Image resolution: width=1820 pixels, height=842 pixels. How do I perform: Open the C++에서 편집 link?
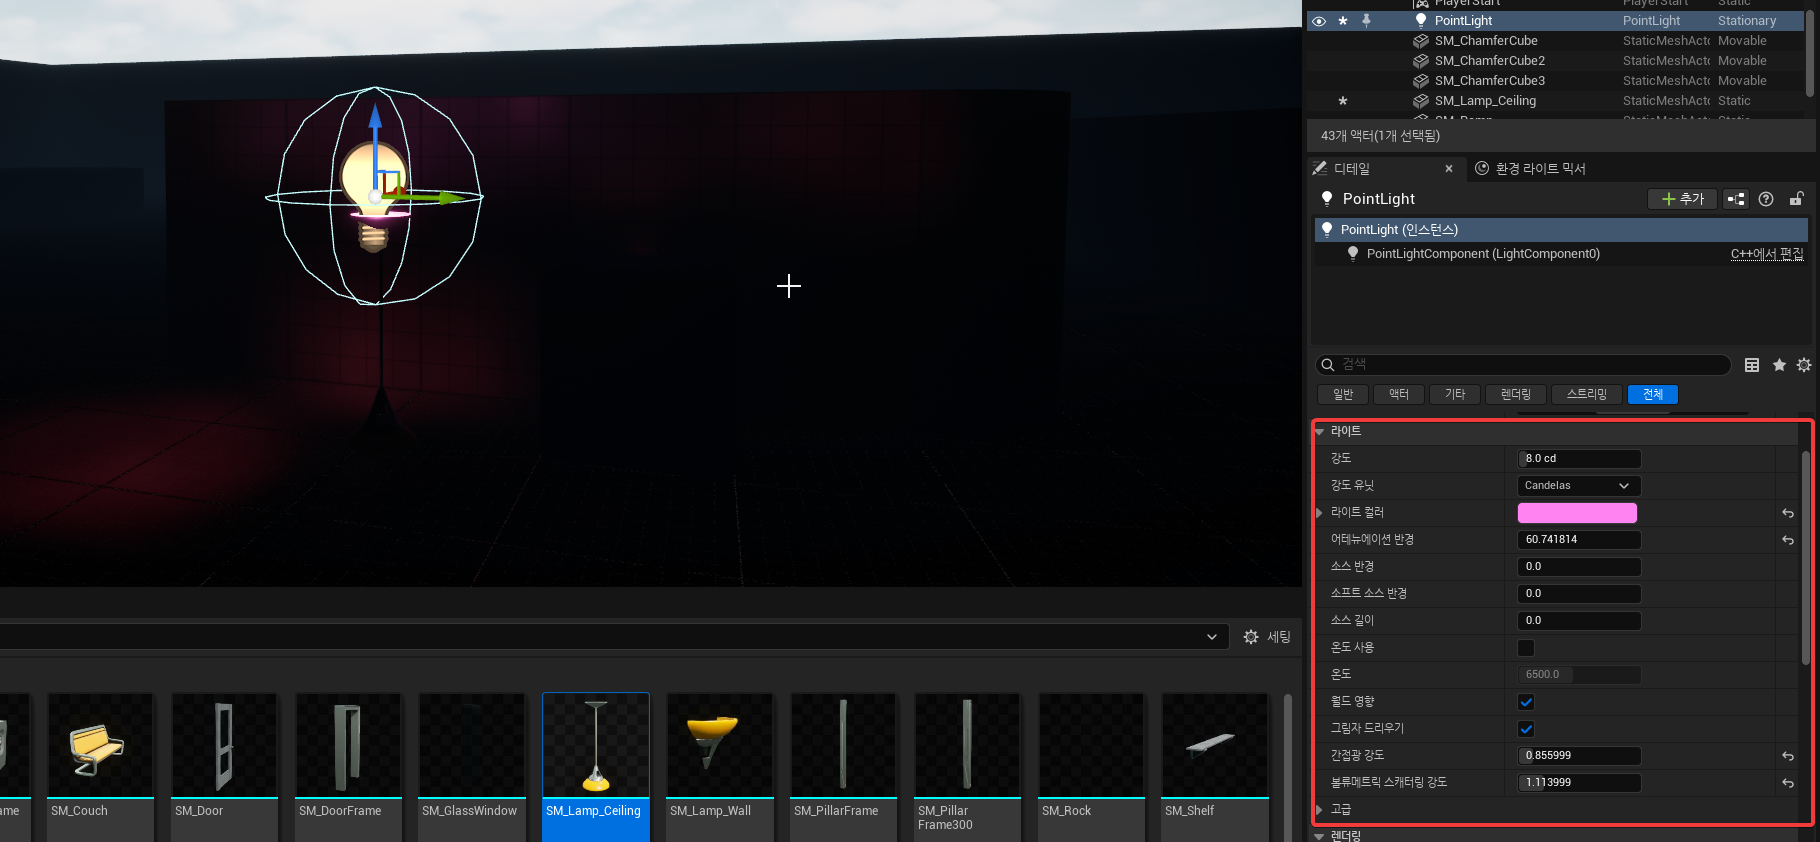(1767, 254)
